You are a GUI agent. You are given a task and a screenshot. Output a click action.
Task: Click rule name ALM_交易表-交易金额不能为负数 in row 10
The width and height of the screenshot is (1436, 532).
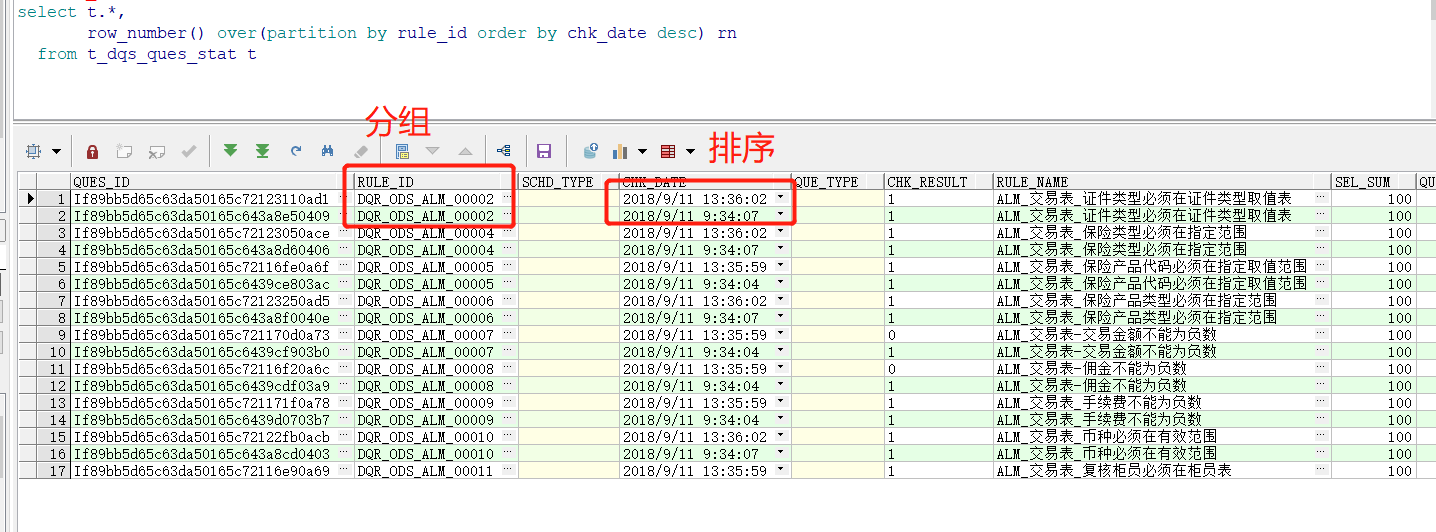(1106, 352)
